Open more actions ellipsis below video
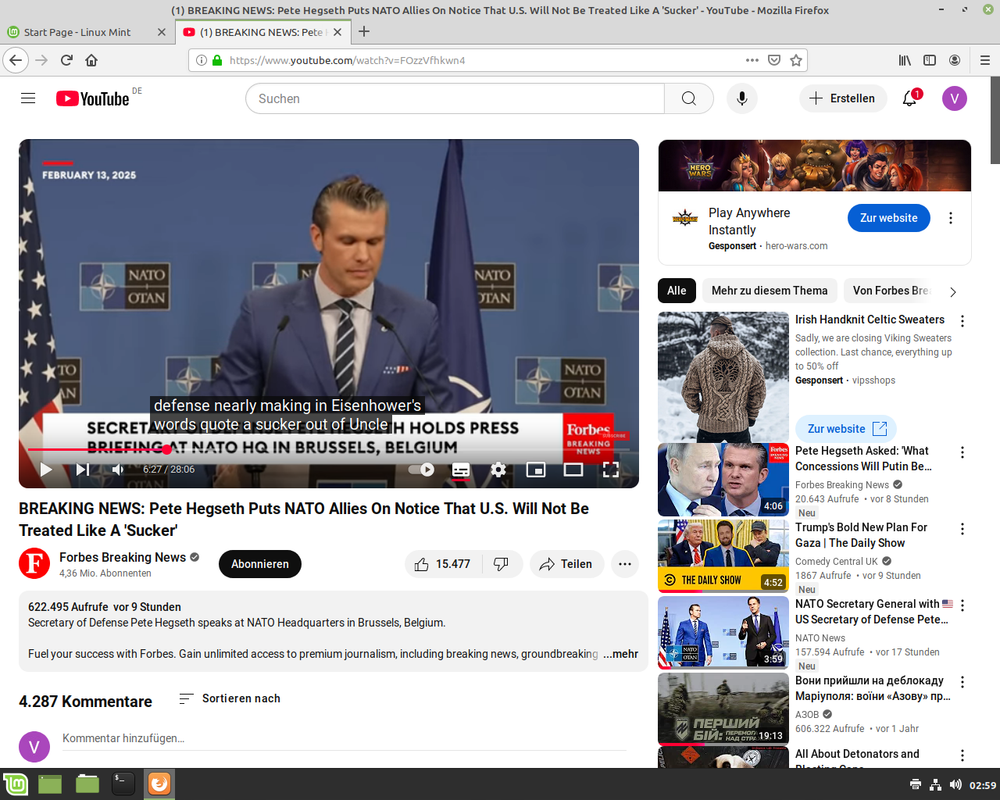Image resolution: width=1000 pixels, height=800 pixels. point(625,564)
